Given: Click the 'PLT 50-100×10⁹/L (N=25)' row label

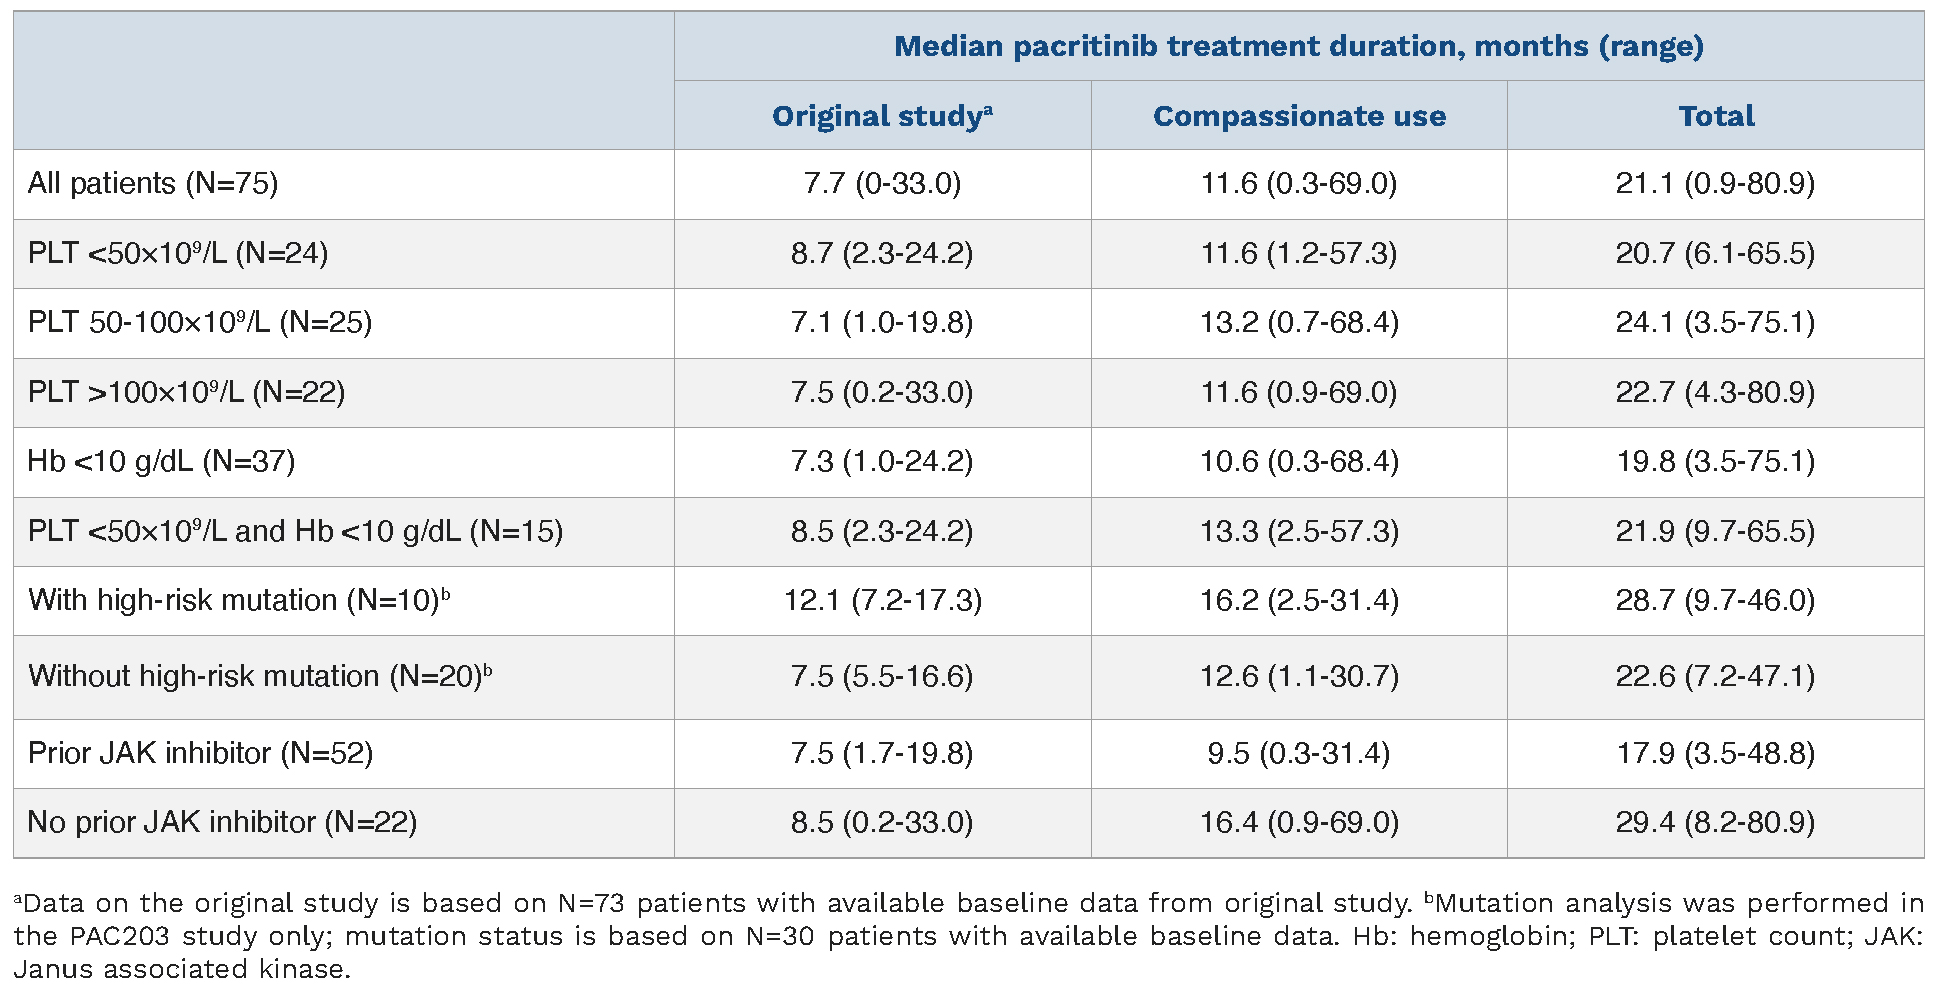Looking at the screenshot, I should (x=200, y=323).
